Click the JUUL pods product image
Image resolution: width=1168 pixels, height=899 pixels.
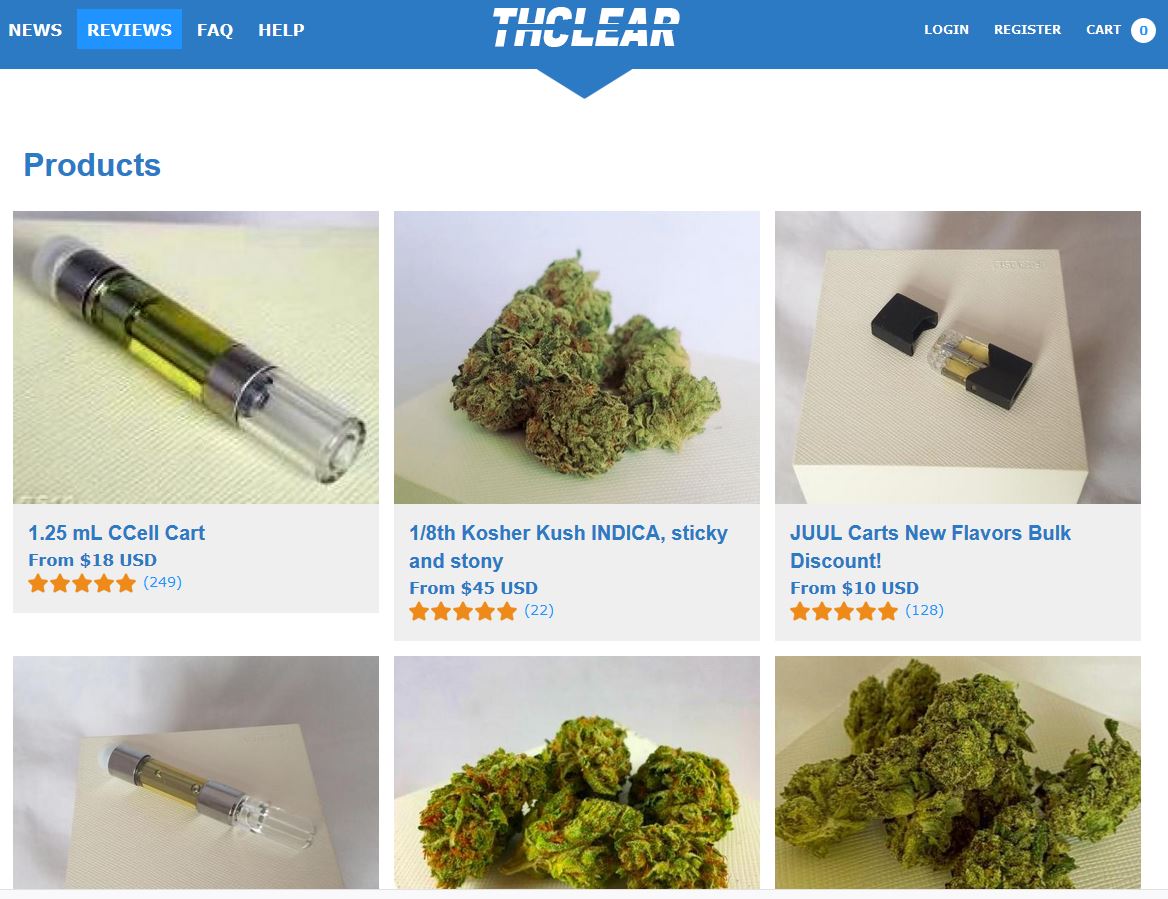coord(958,358)
